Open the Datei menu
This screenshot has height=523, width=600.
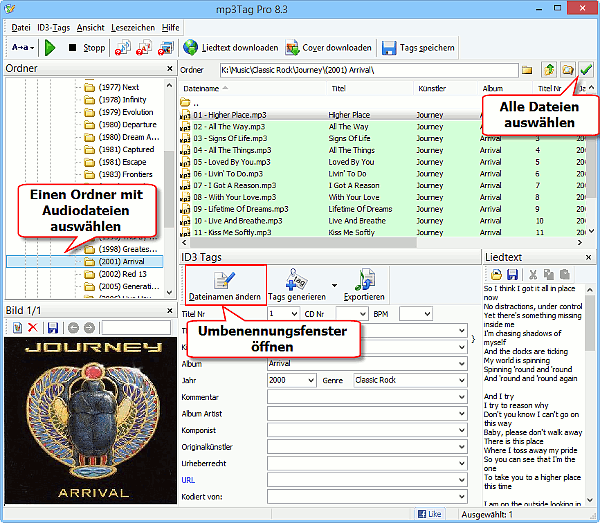[21, 28]
